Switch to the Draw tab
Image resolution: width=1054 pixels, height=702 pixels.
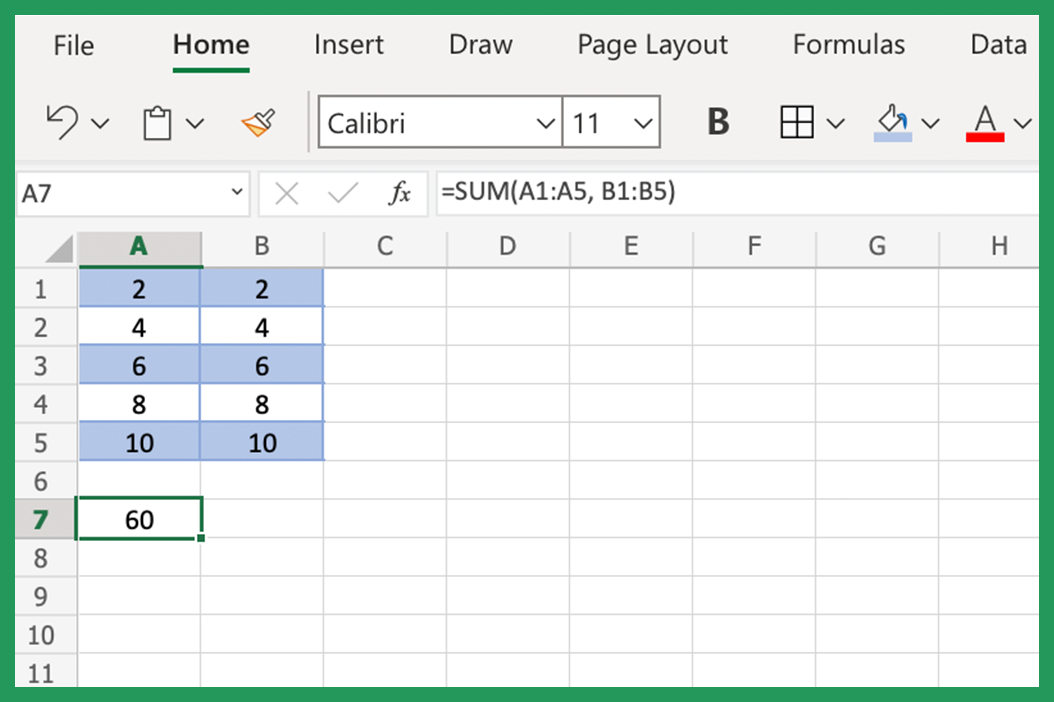480,44
